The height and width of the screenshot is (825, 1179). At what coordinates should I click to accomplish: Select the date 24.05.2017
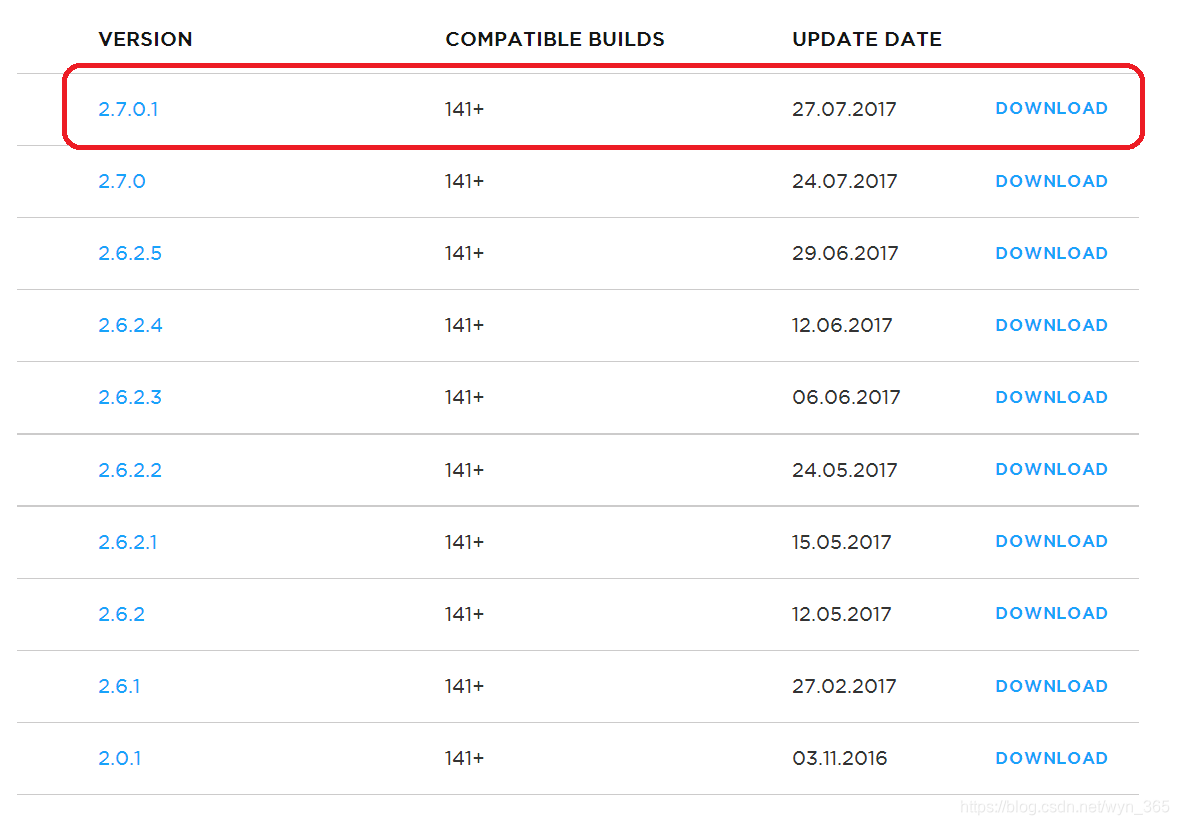[844, 470]
